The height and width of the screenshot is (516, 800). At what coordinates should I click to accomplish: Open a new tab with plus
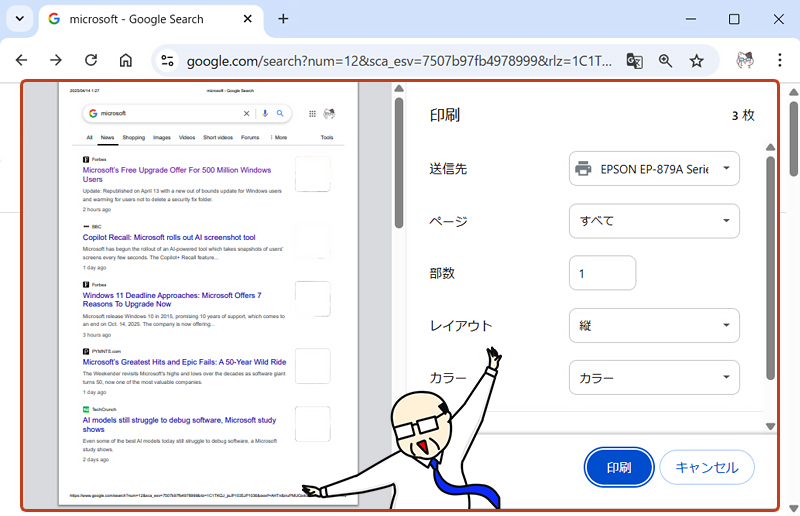(283, 19)
